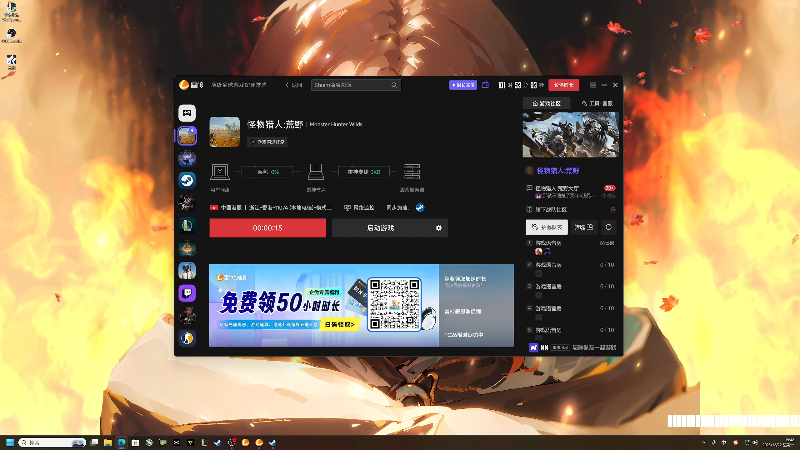800x450 pixels.
Task: Open the Monster Hunter community banner image
Action: point(570,135)
